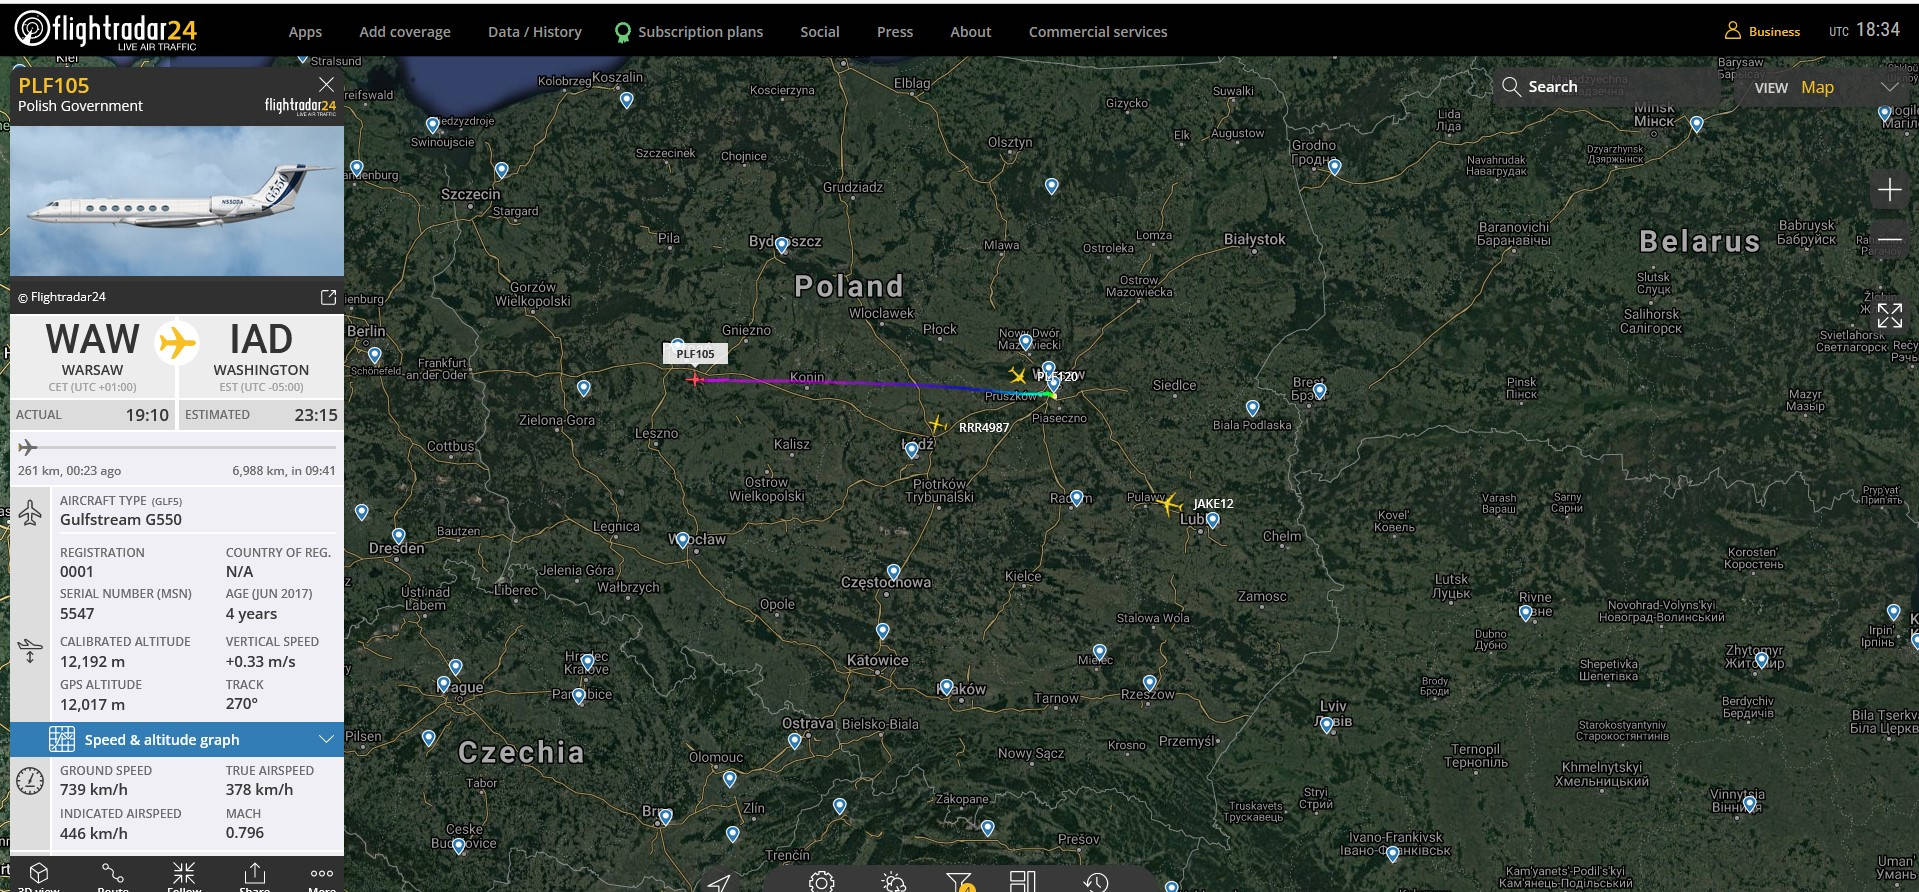Image resolution: width=1919 pixels, height=892 pixels.
Task: Open the widgets layout tool
Action: click(x=1023, y=882)
